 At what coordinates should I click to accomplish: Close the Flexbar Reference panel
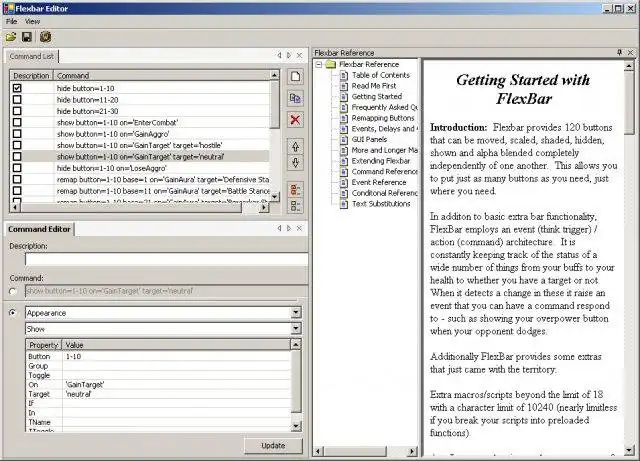(631, 53)
